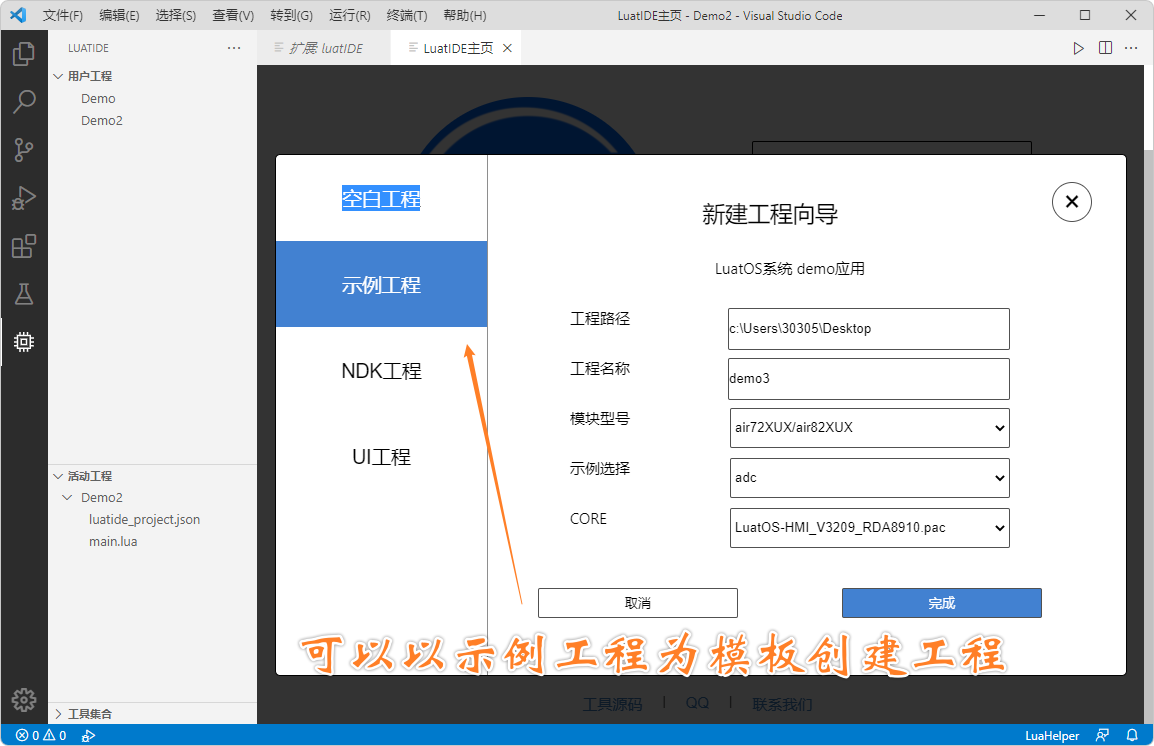
Task: Click the VS Code logo in the title bar
Action: tap(18, 15)
